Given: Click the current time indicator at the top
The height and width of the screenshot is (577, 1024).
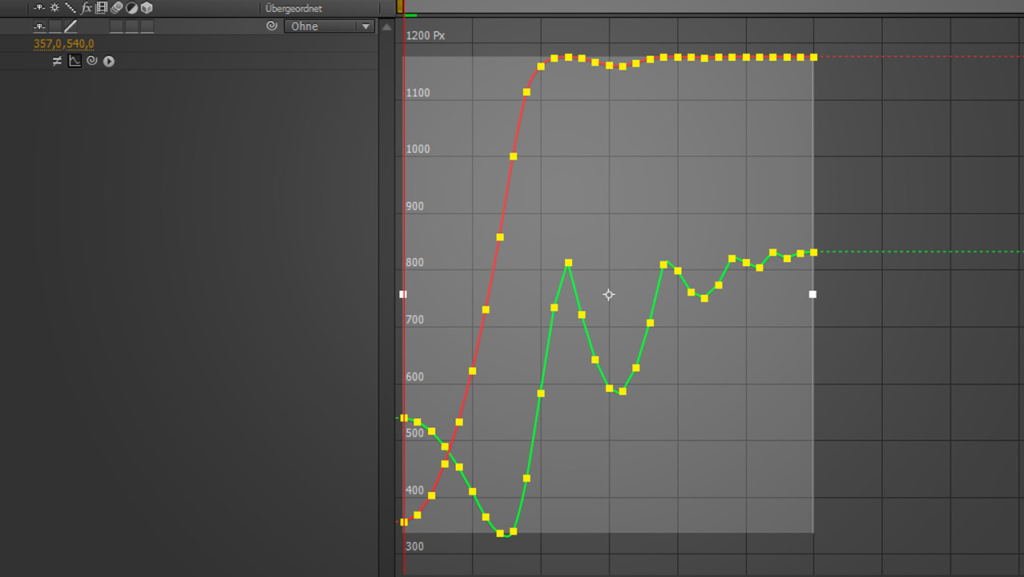Looking at the screenshot, I should point(400,6).
